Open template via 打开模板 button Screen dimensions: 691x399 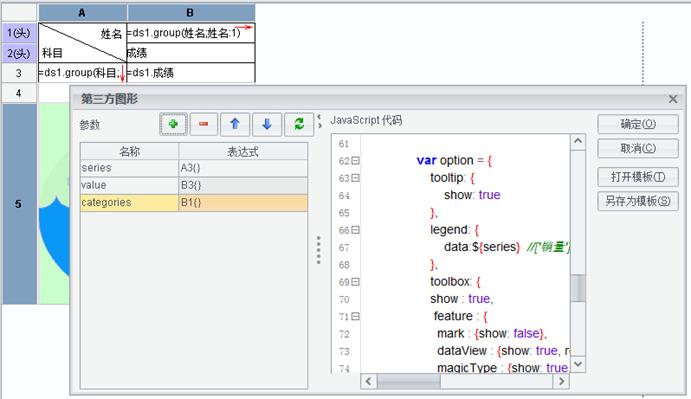638,177
